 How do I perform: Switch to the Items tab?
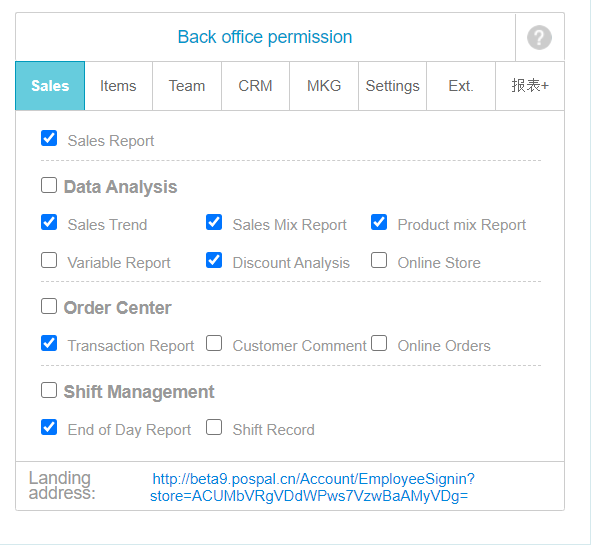[x=118, y=86]
